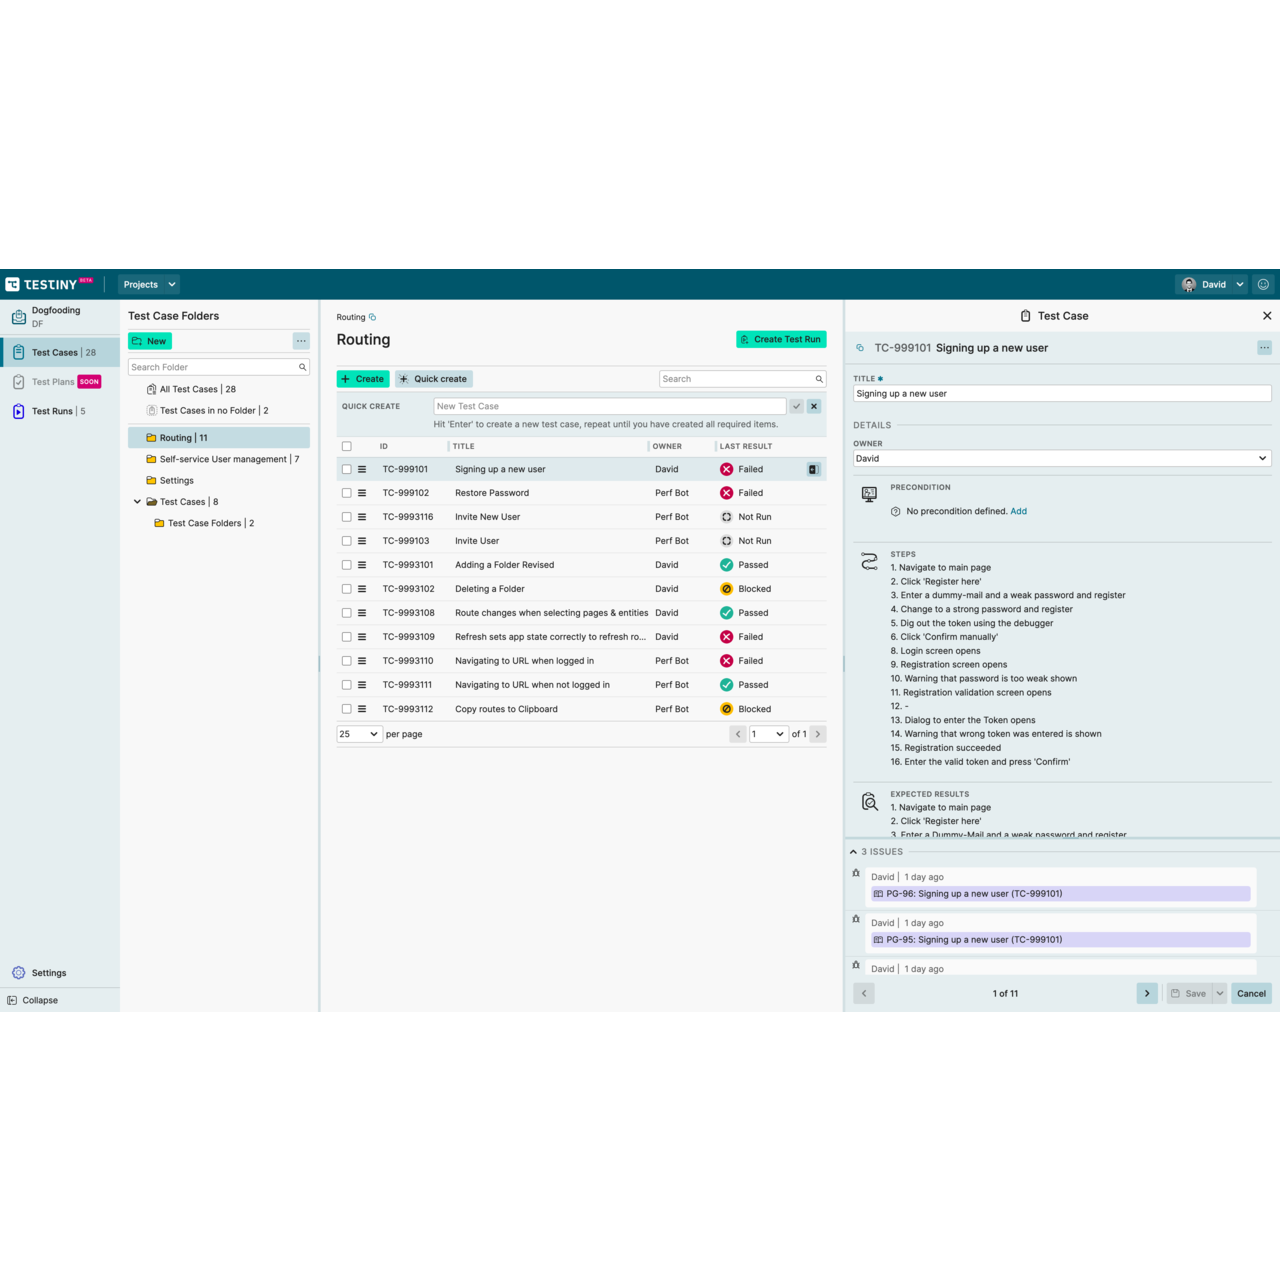The image size is (1280, 1280).
Task: Click the folder options ellipsis button
Action: click(301, 341)
